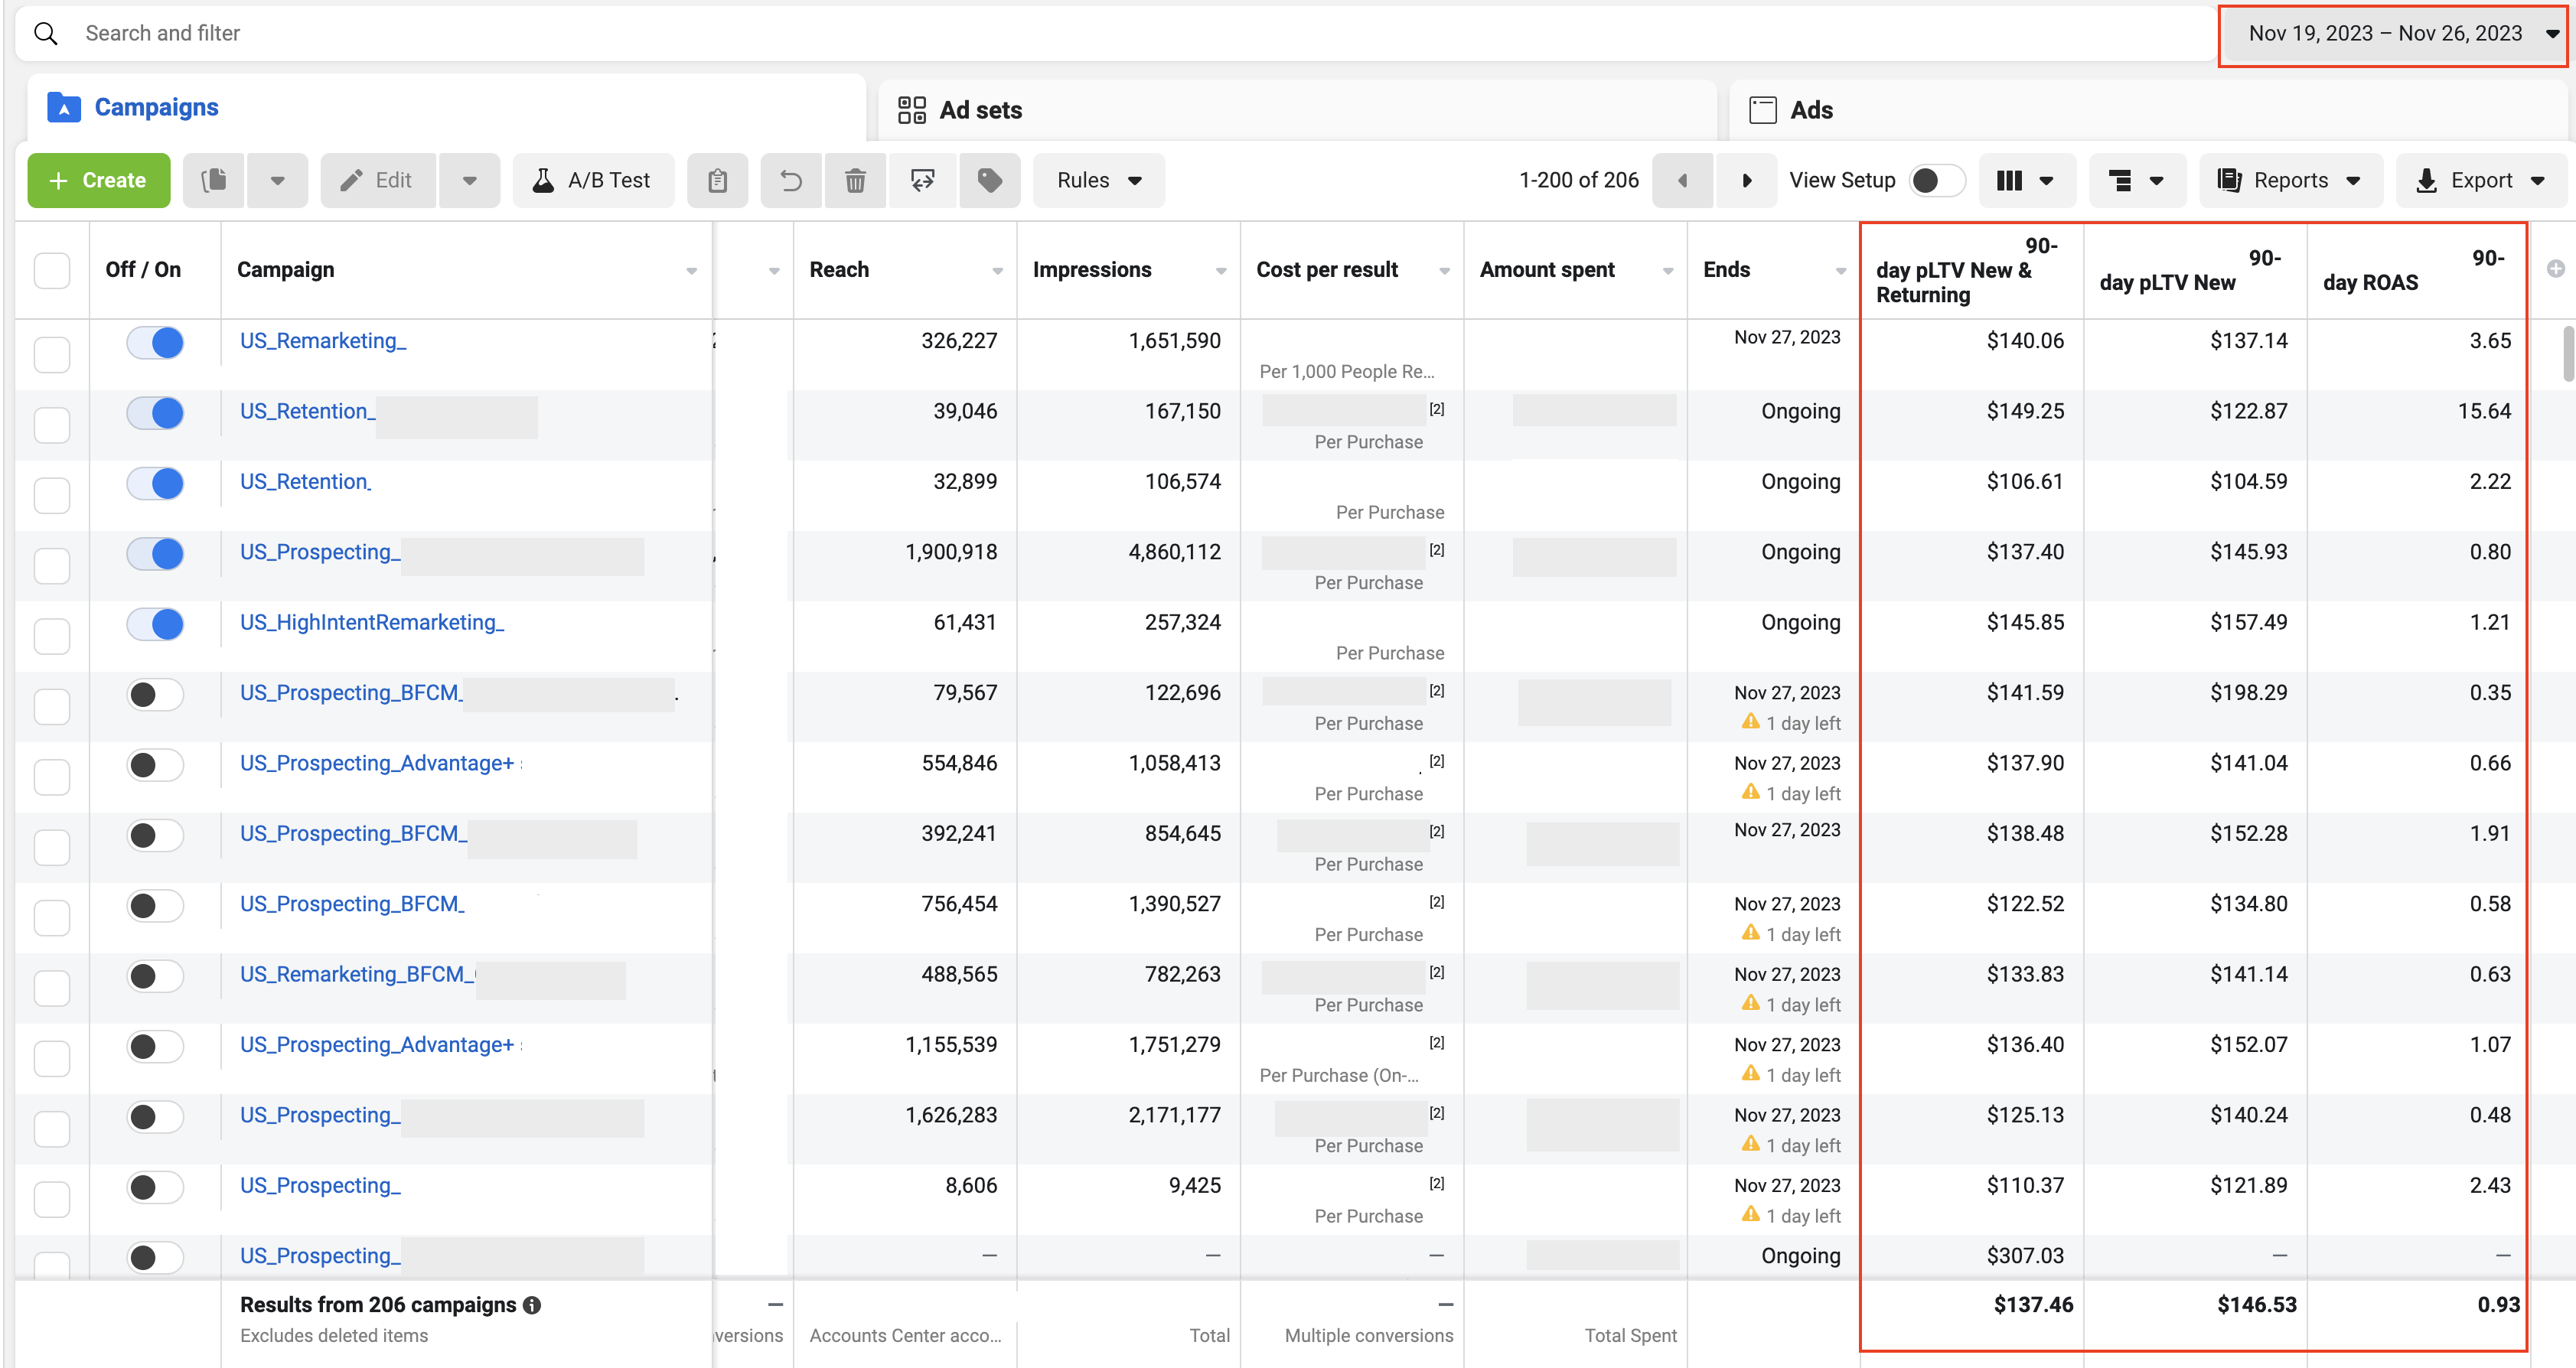
Task: Open the US_Remarketing_ campaign link
Action: click(x=323, y=341)
